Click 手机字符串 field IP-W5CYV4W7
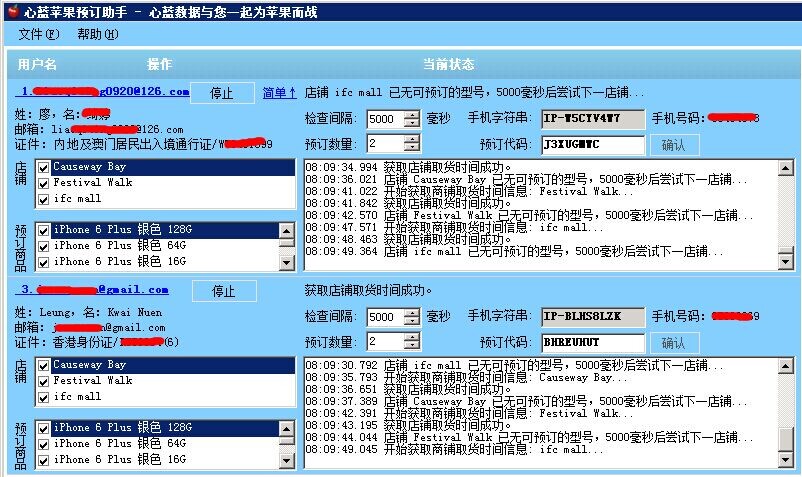 click(593, 119)
